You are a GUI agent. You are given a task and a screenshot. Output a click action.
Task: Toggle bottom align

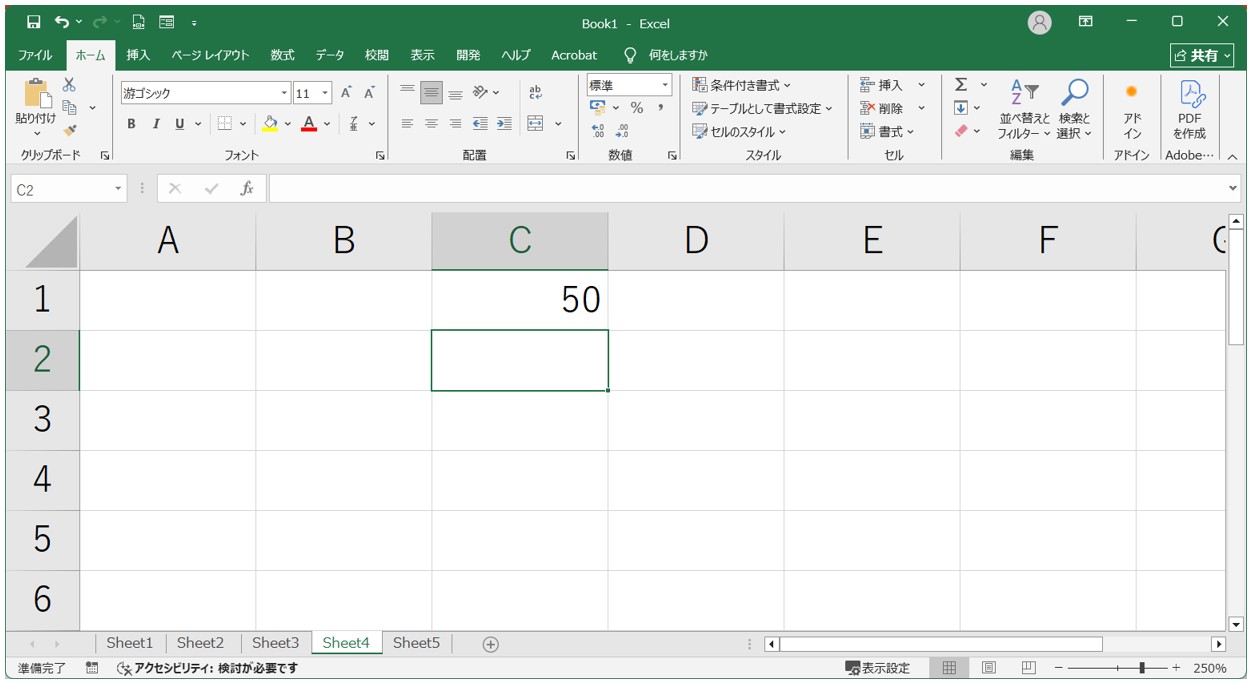pyautogui.click(x=455, y=93)
